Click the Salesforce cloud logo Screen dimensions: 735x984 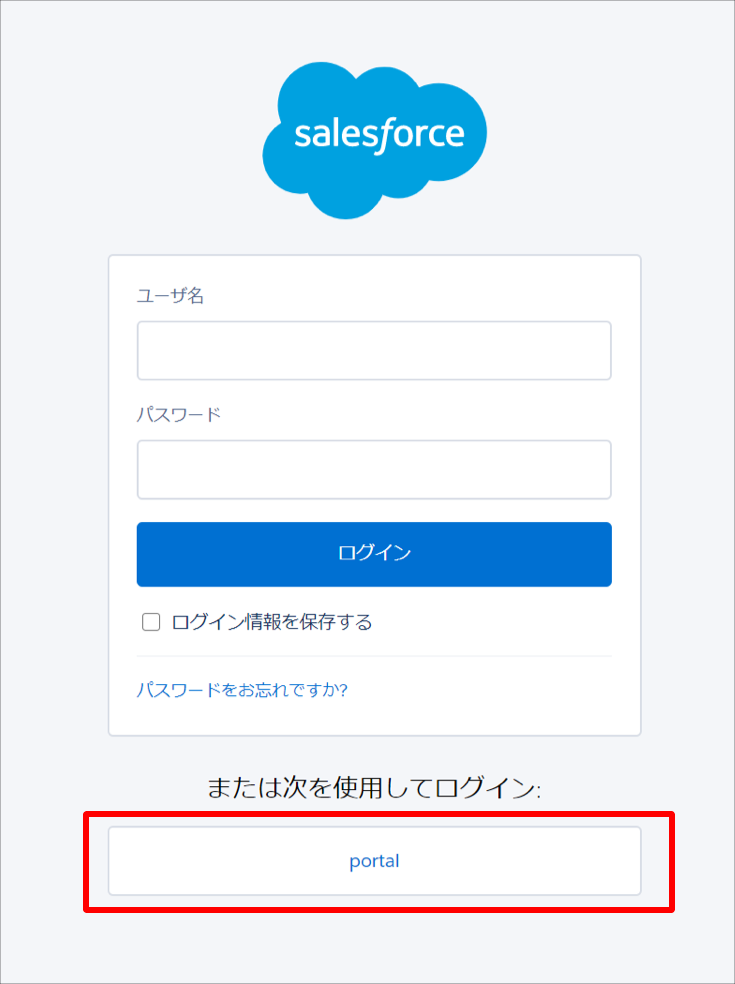(375, 141)
